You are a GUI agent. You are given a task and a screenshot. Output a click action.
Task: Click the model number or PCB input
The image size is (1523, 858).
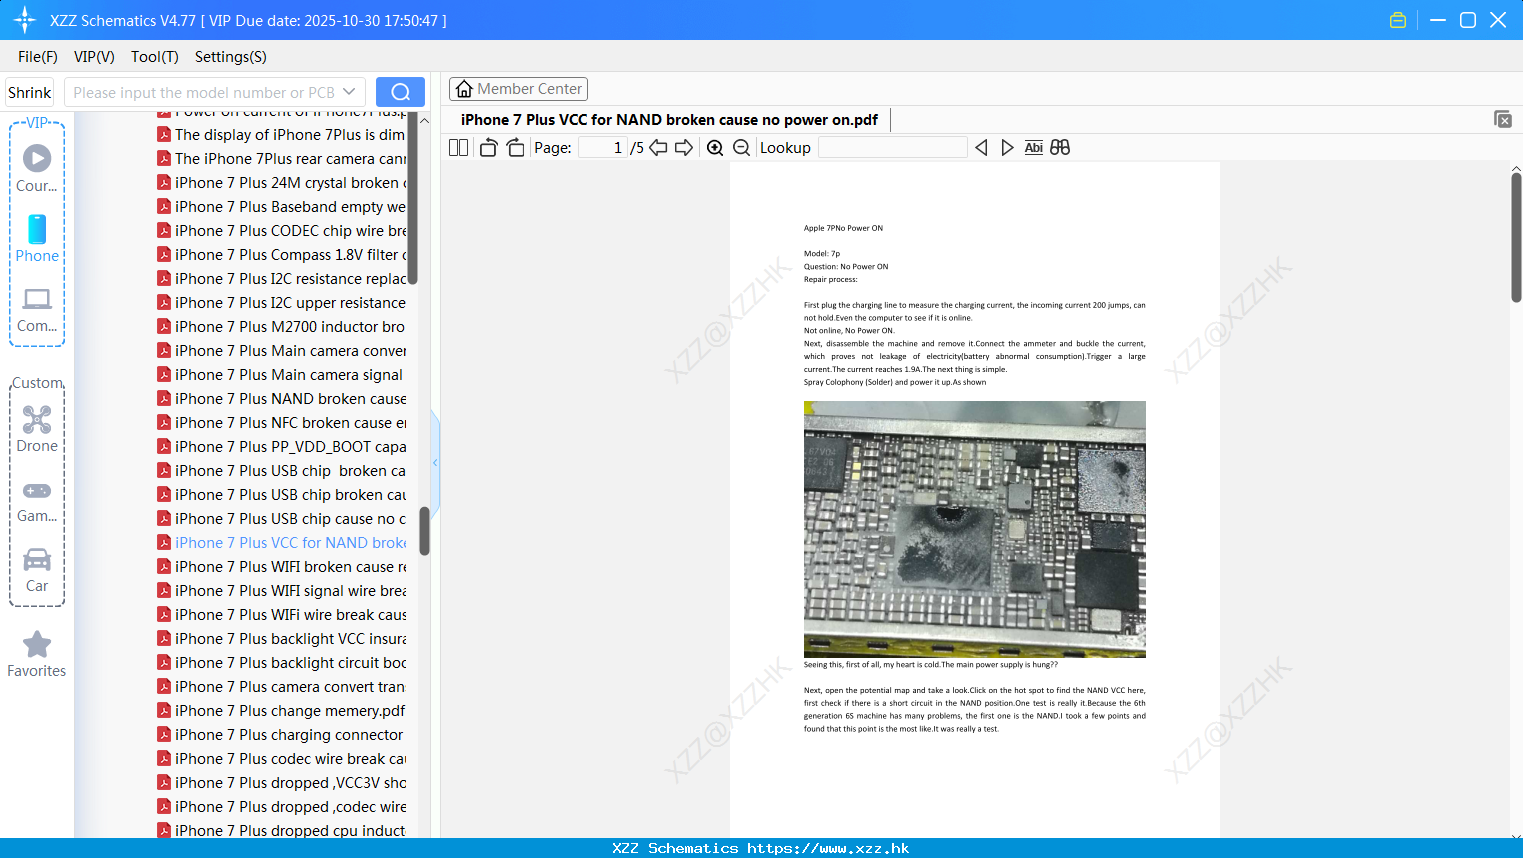(204, 92)
